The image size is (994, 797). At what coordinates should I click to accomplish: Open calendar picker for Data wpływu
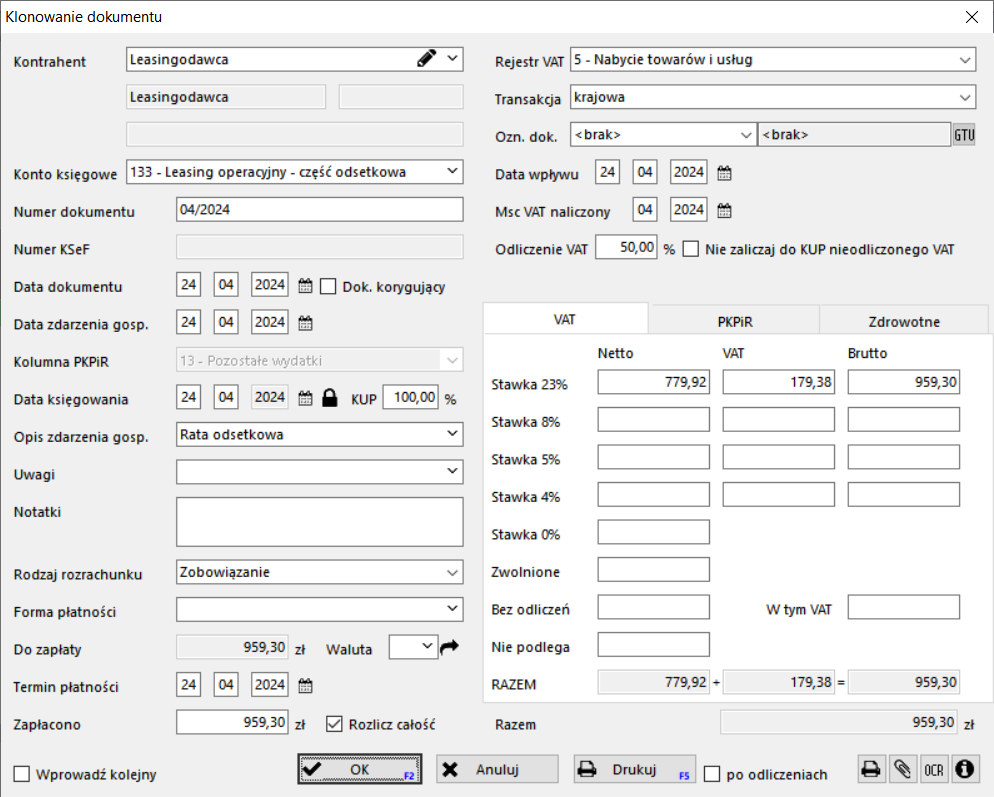click(x=724, y=173)
